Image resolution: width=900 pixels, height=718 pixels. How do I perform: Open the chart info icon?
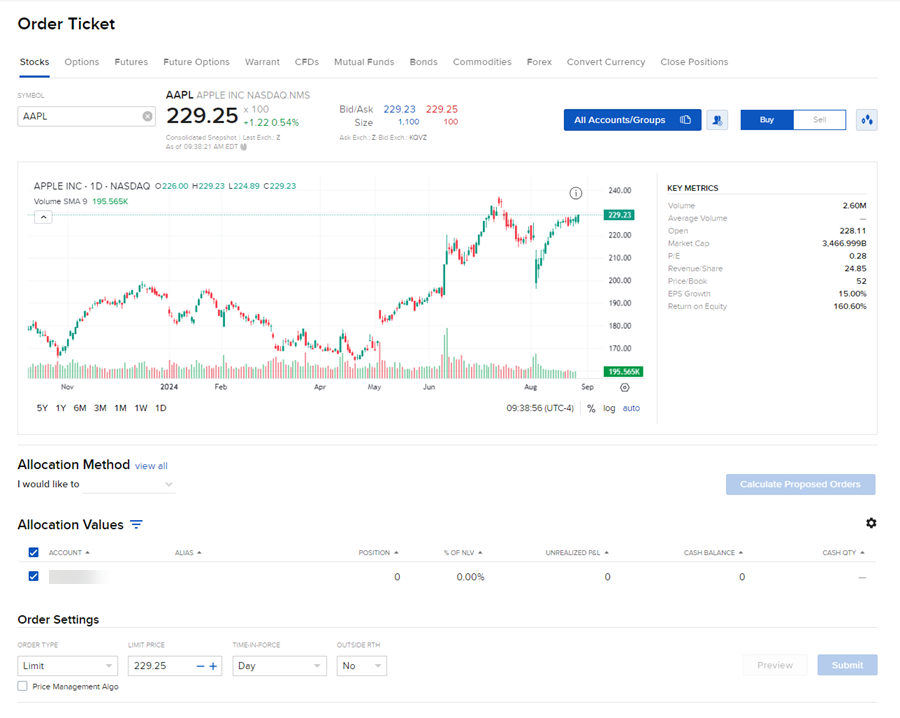[576, 193]
